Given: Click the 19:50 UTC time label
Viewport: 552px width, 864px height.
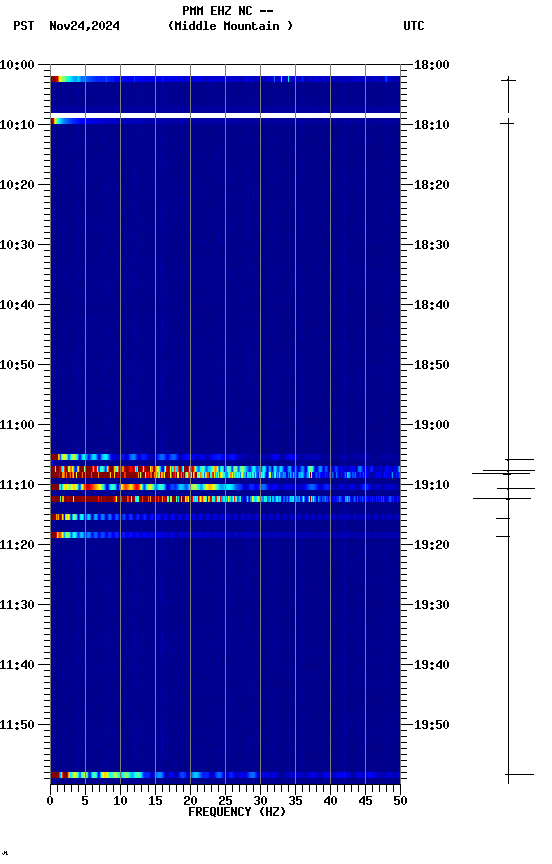Looking at the screenshot, I should coord(432,725).
